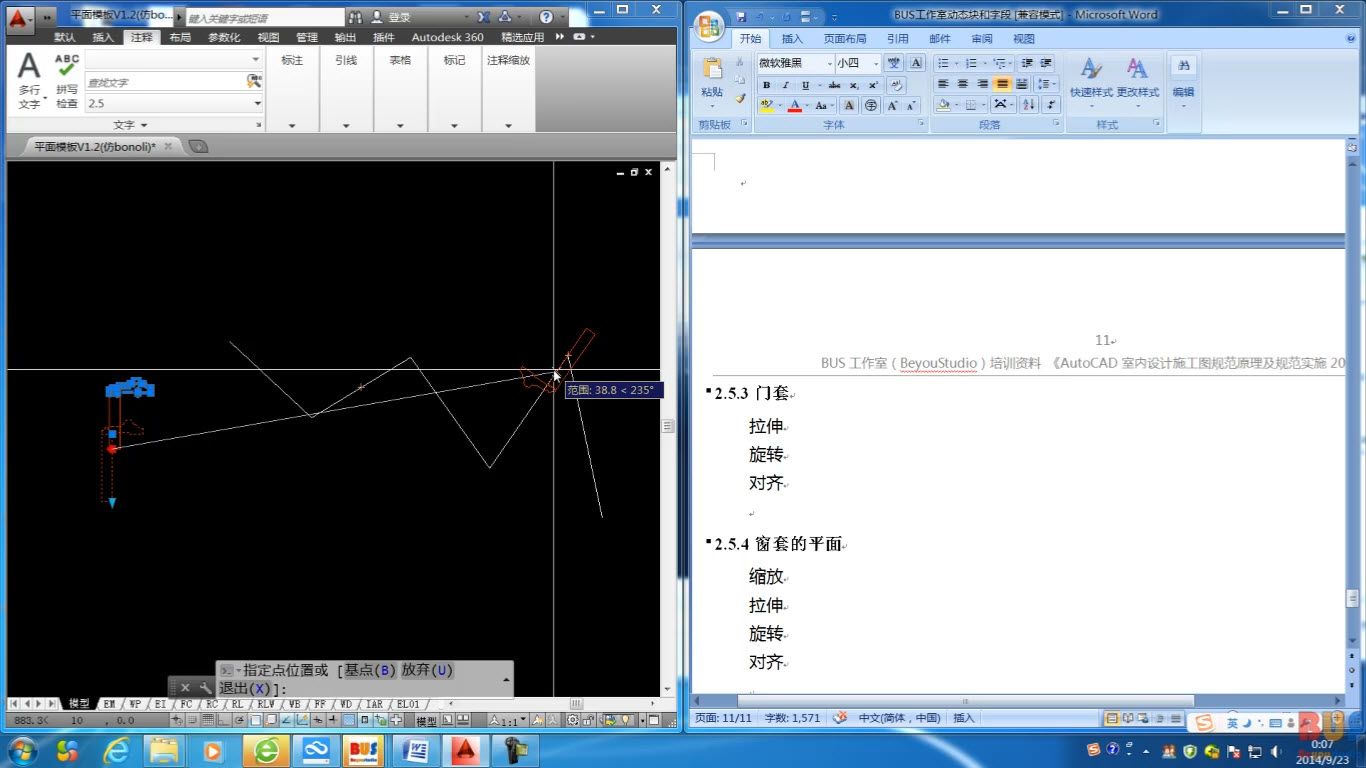Open the AutoCAD application menu (red A)
The height and width of the screenshot is (768, 1366).
coord(18,18)
